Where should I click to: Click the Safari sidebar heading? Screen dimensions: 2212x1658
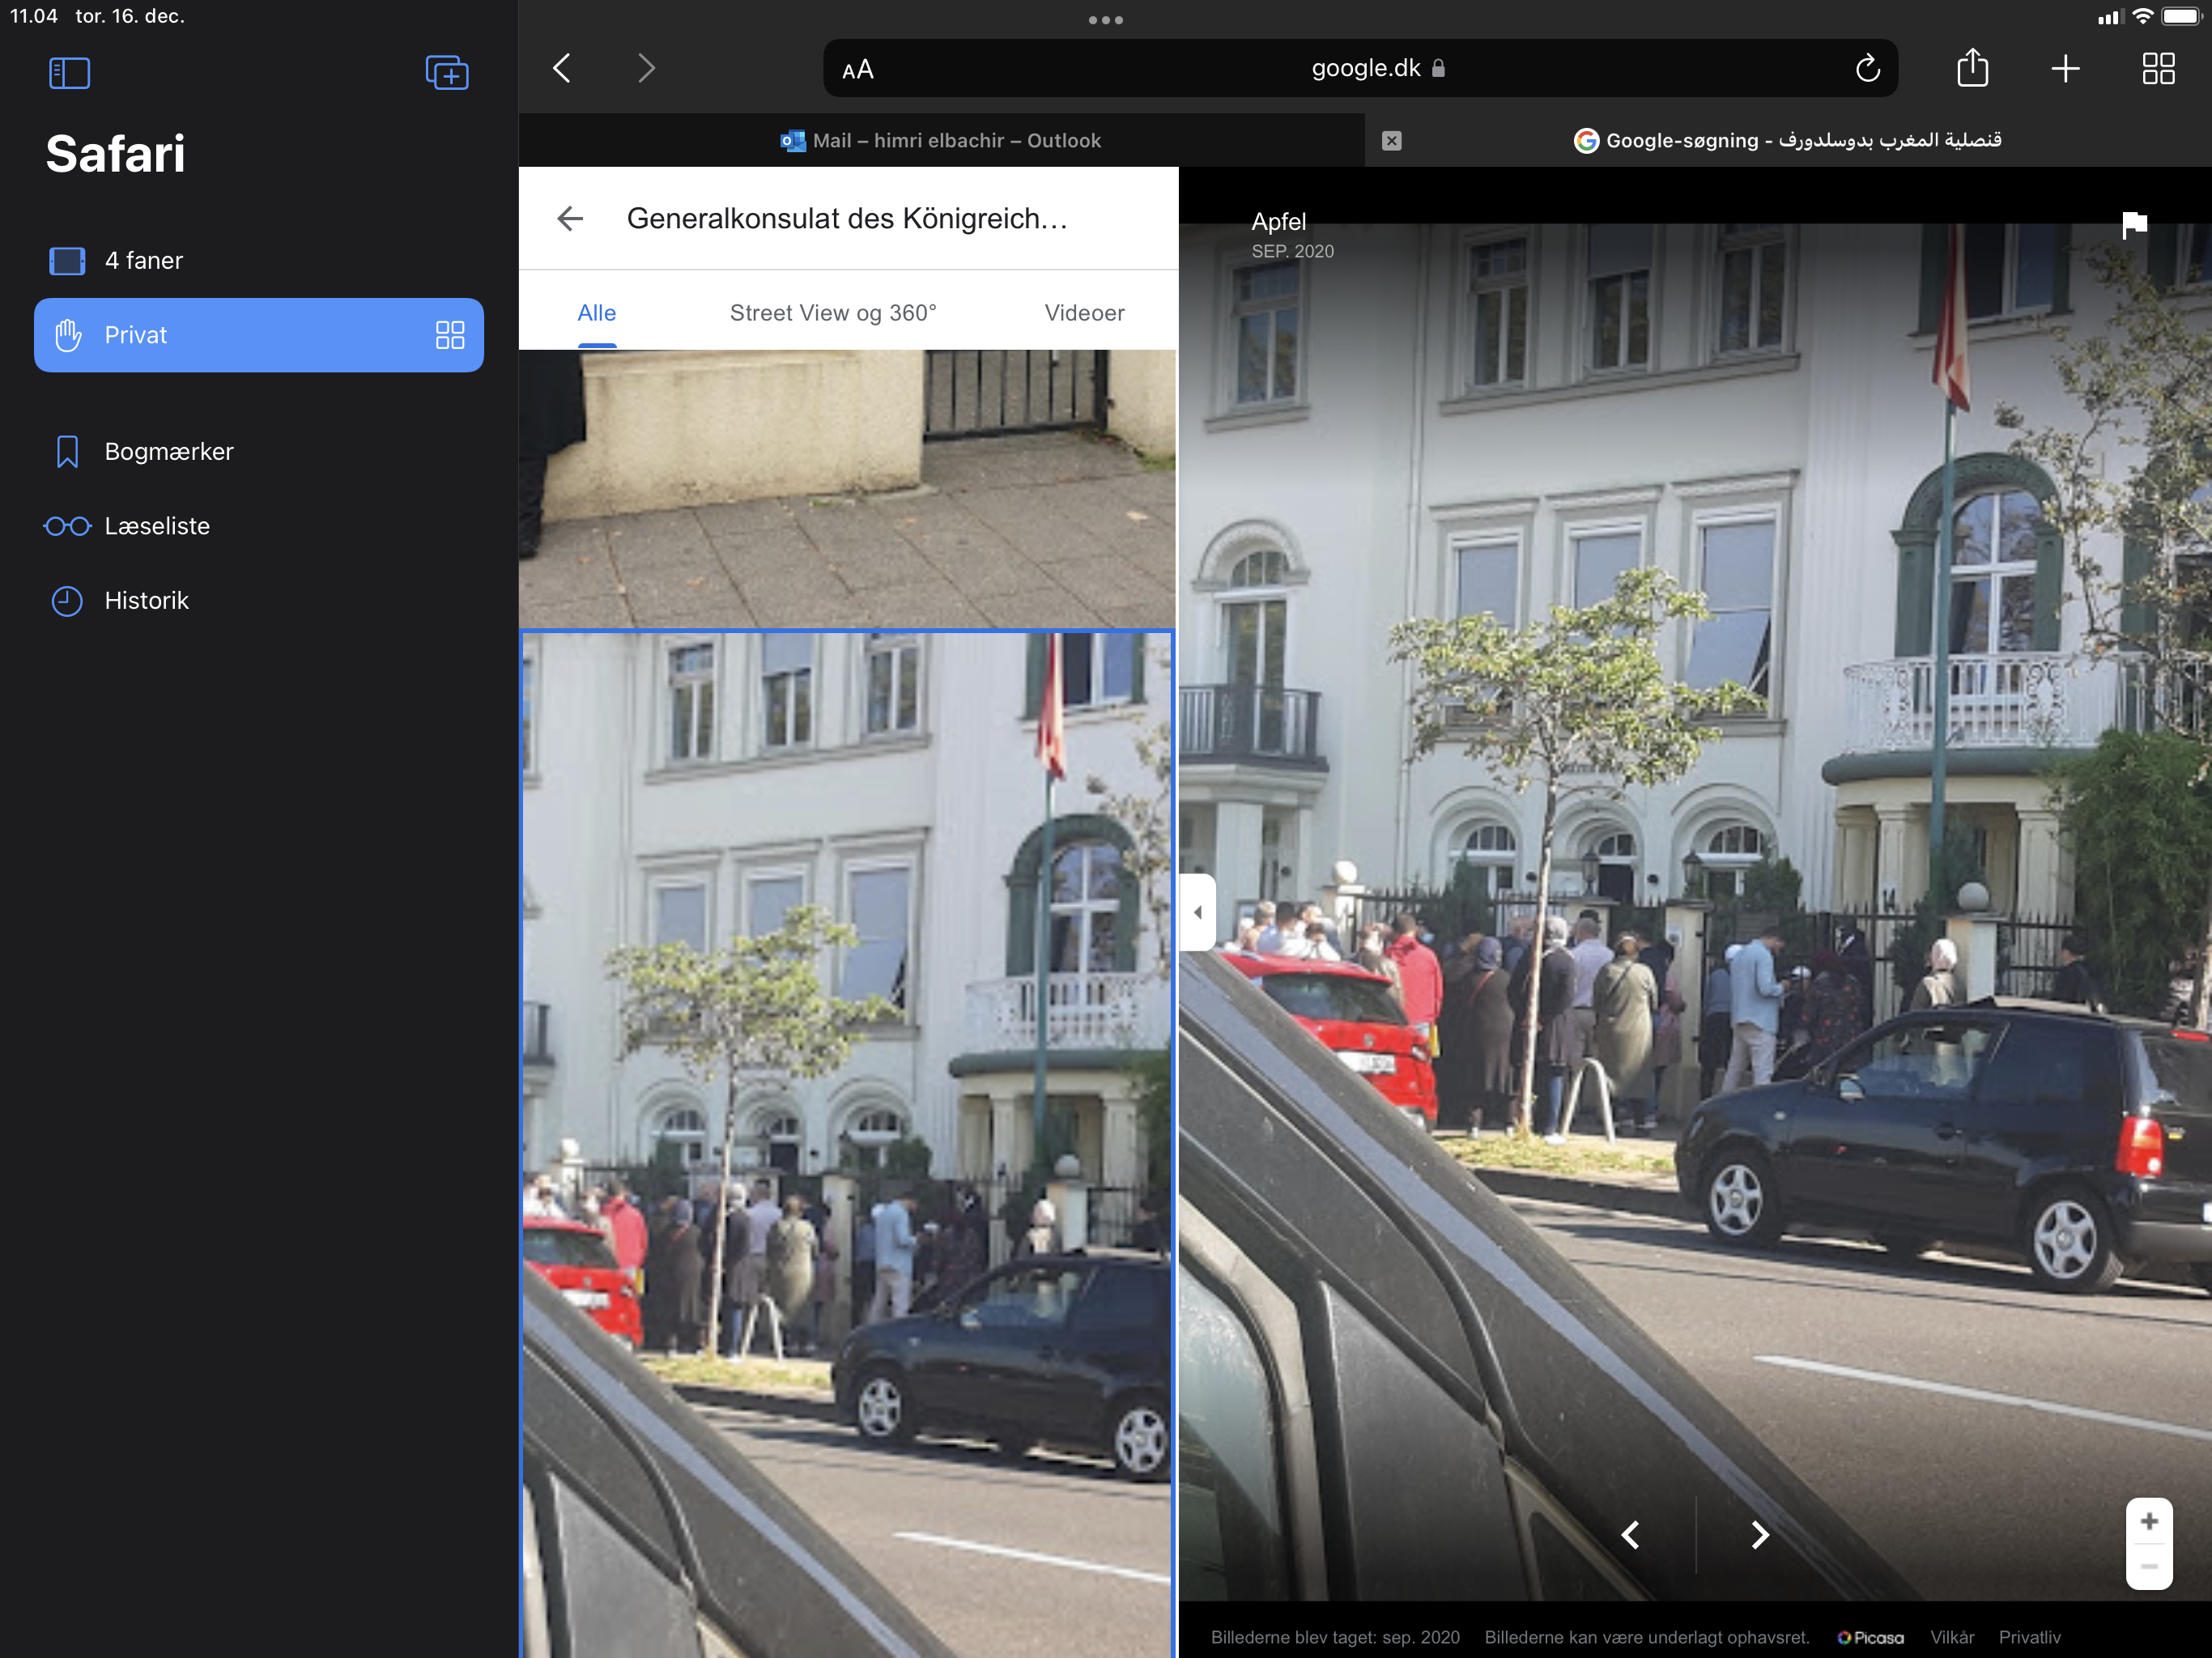point(115,154)
